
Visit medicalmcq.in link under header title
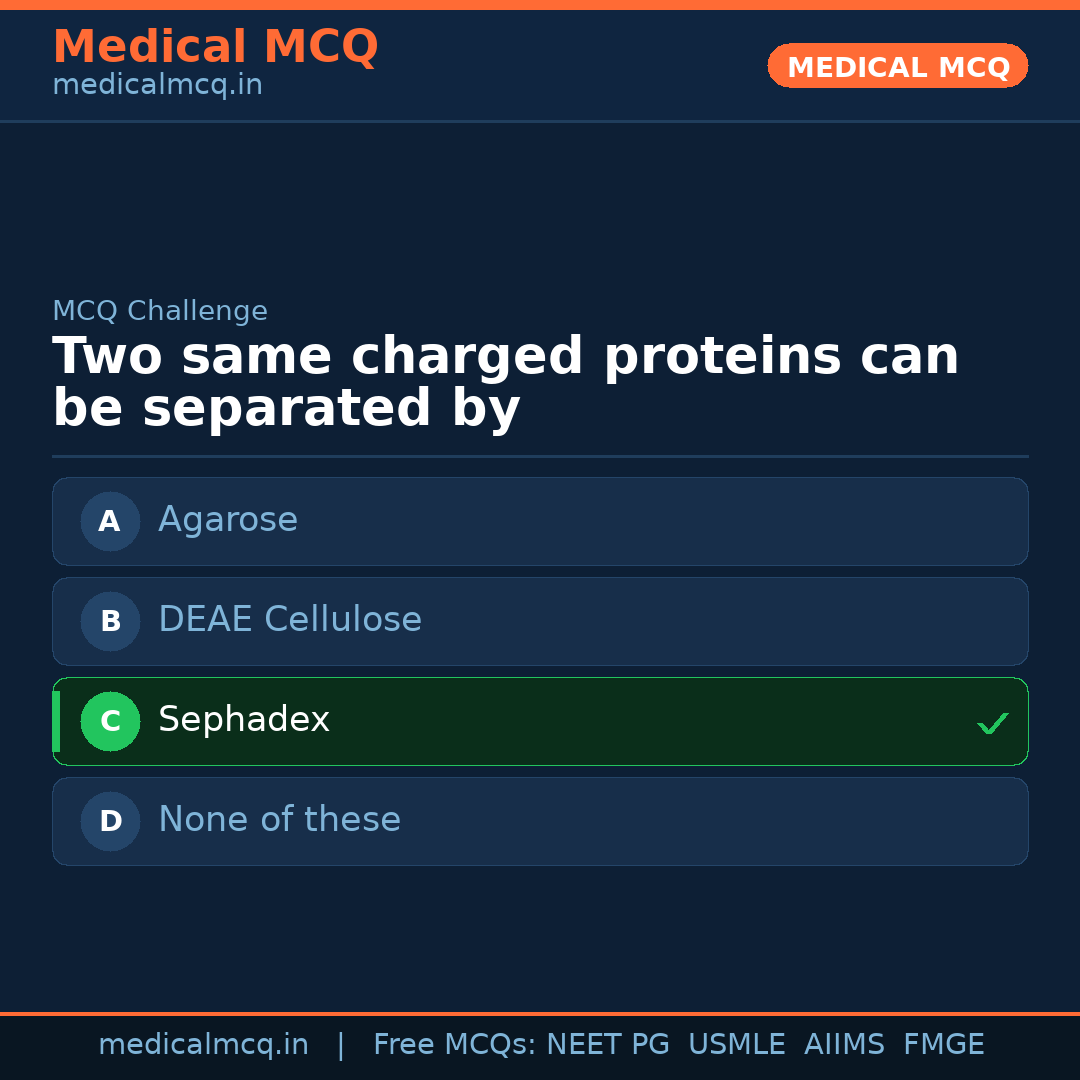tap(157, 86)
